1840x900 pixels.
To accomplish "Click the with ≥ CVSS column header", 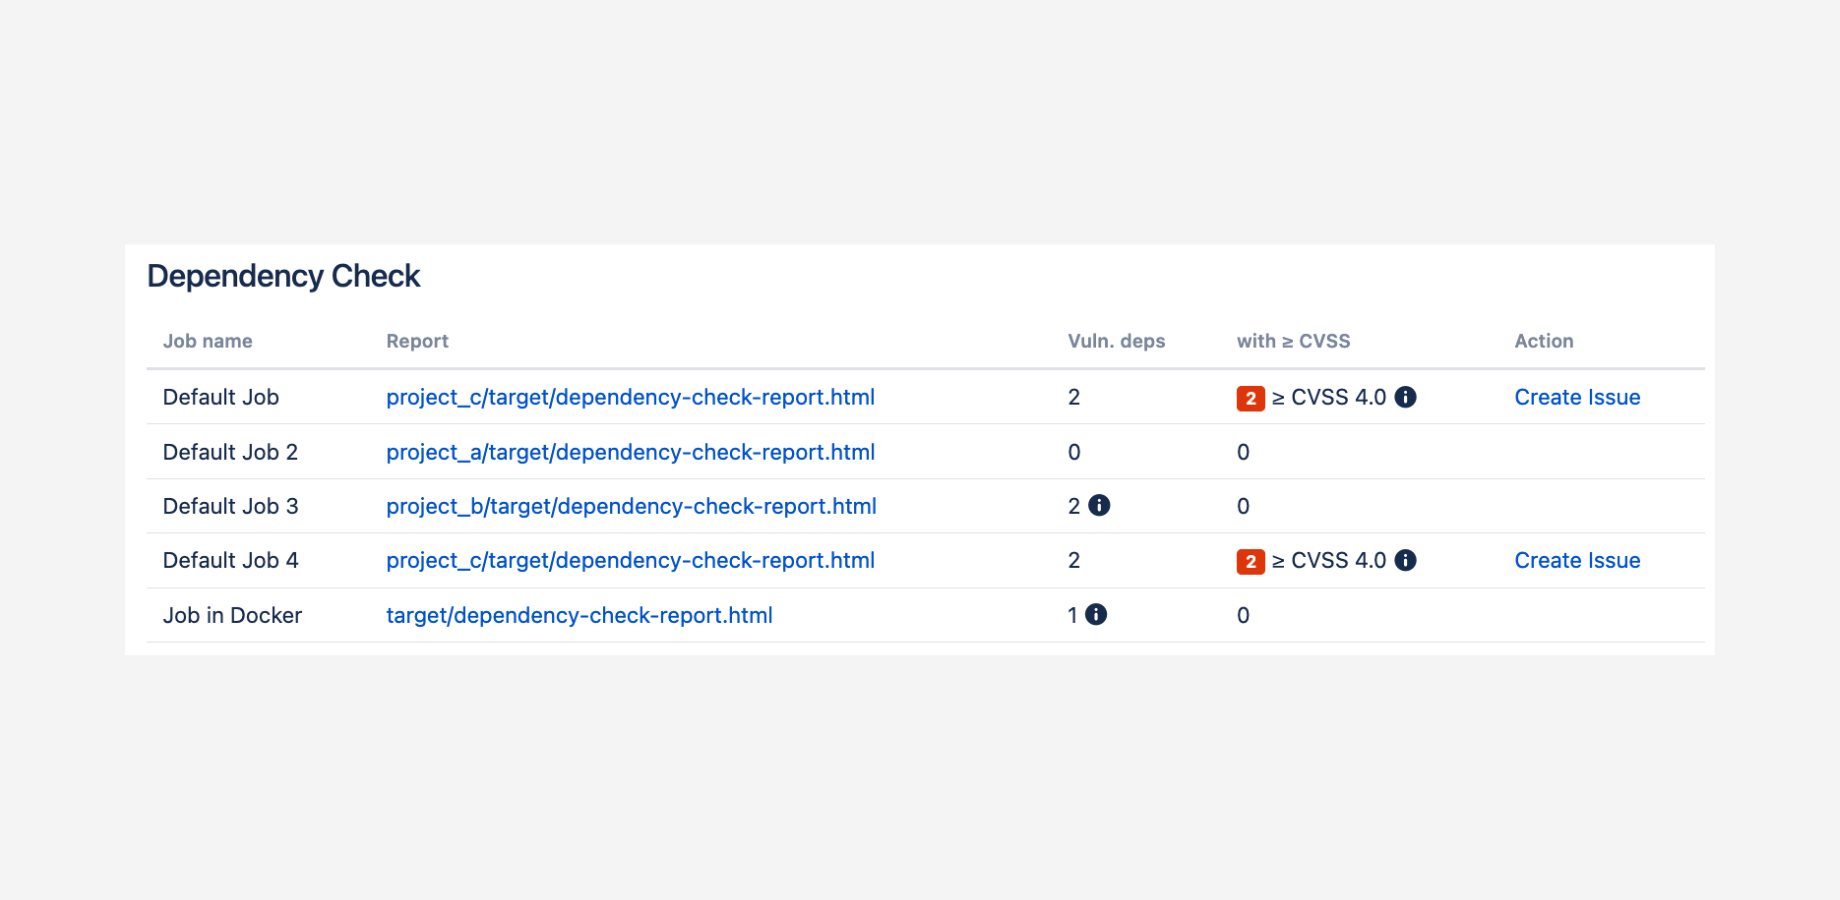I will pos(1293,341).
